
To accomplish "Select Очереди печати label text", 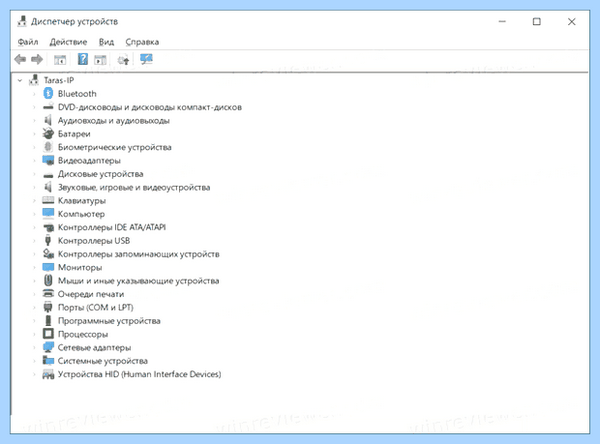I will point(91,294).
